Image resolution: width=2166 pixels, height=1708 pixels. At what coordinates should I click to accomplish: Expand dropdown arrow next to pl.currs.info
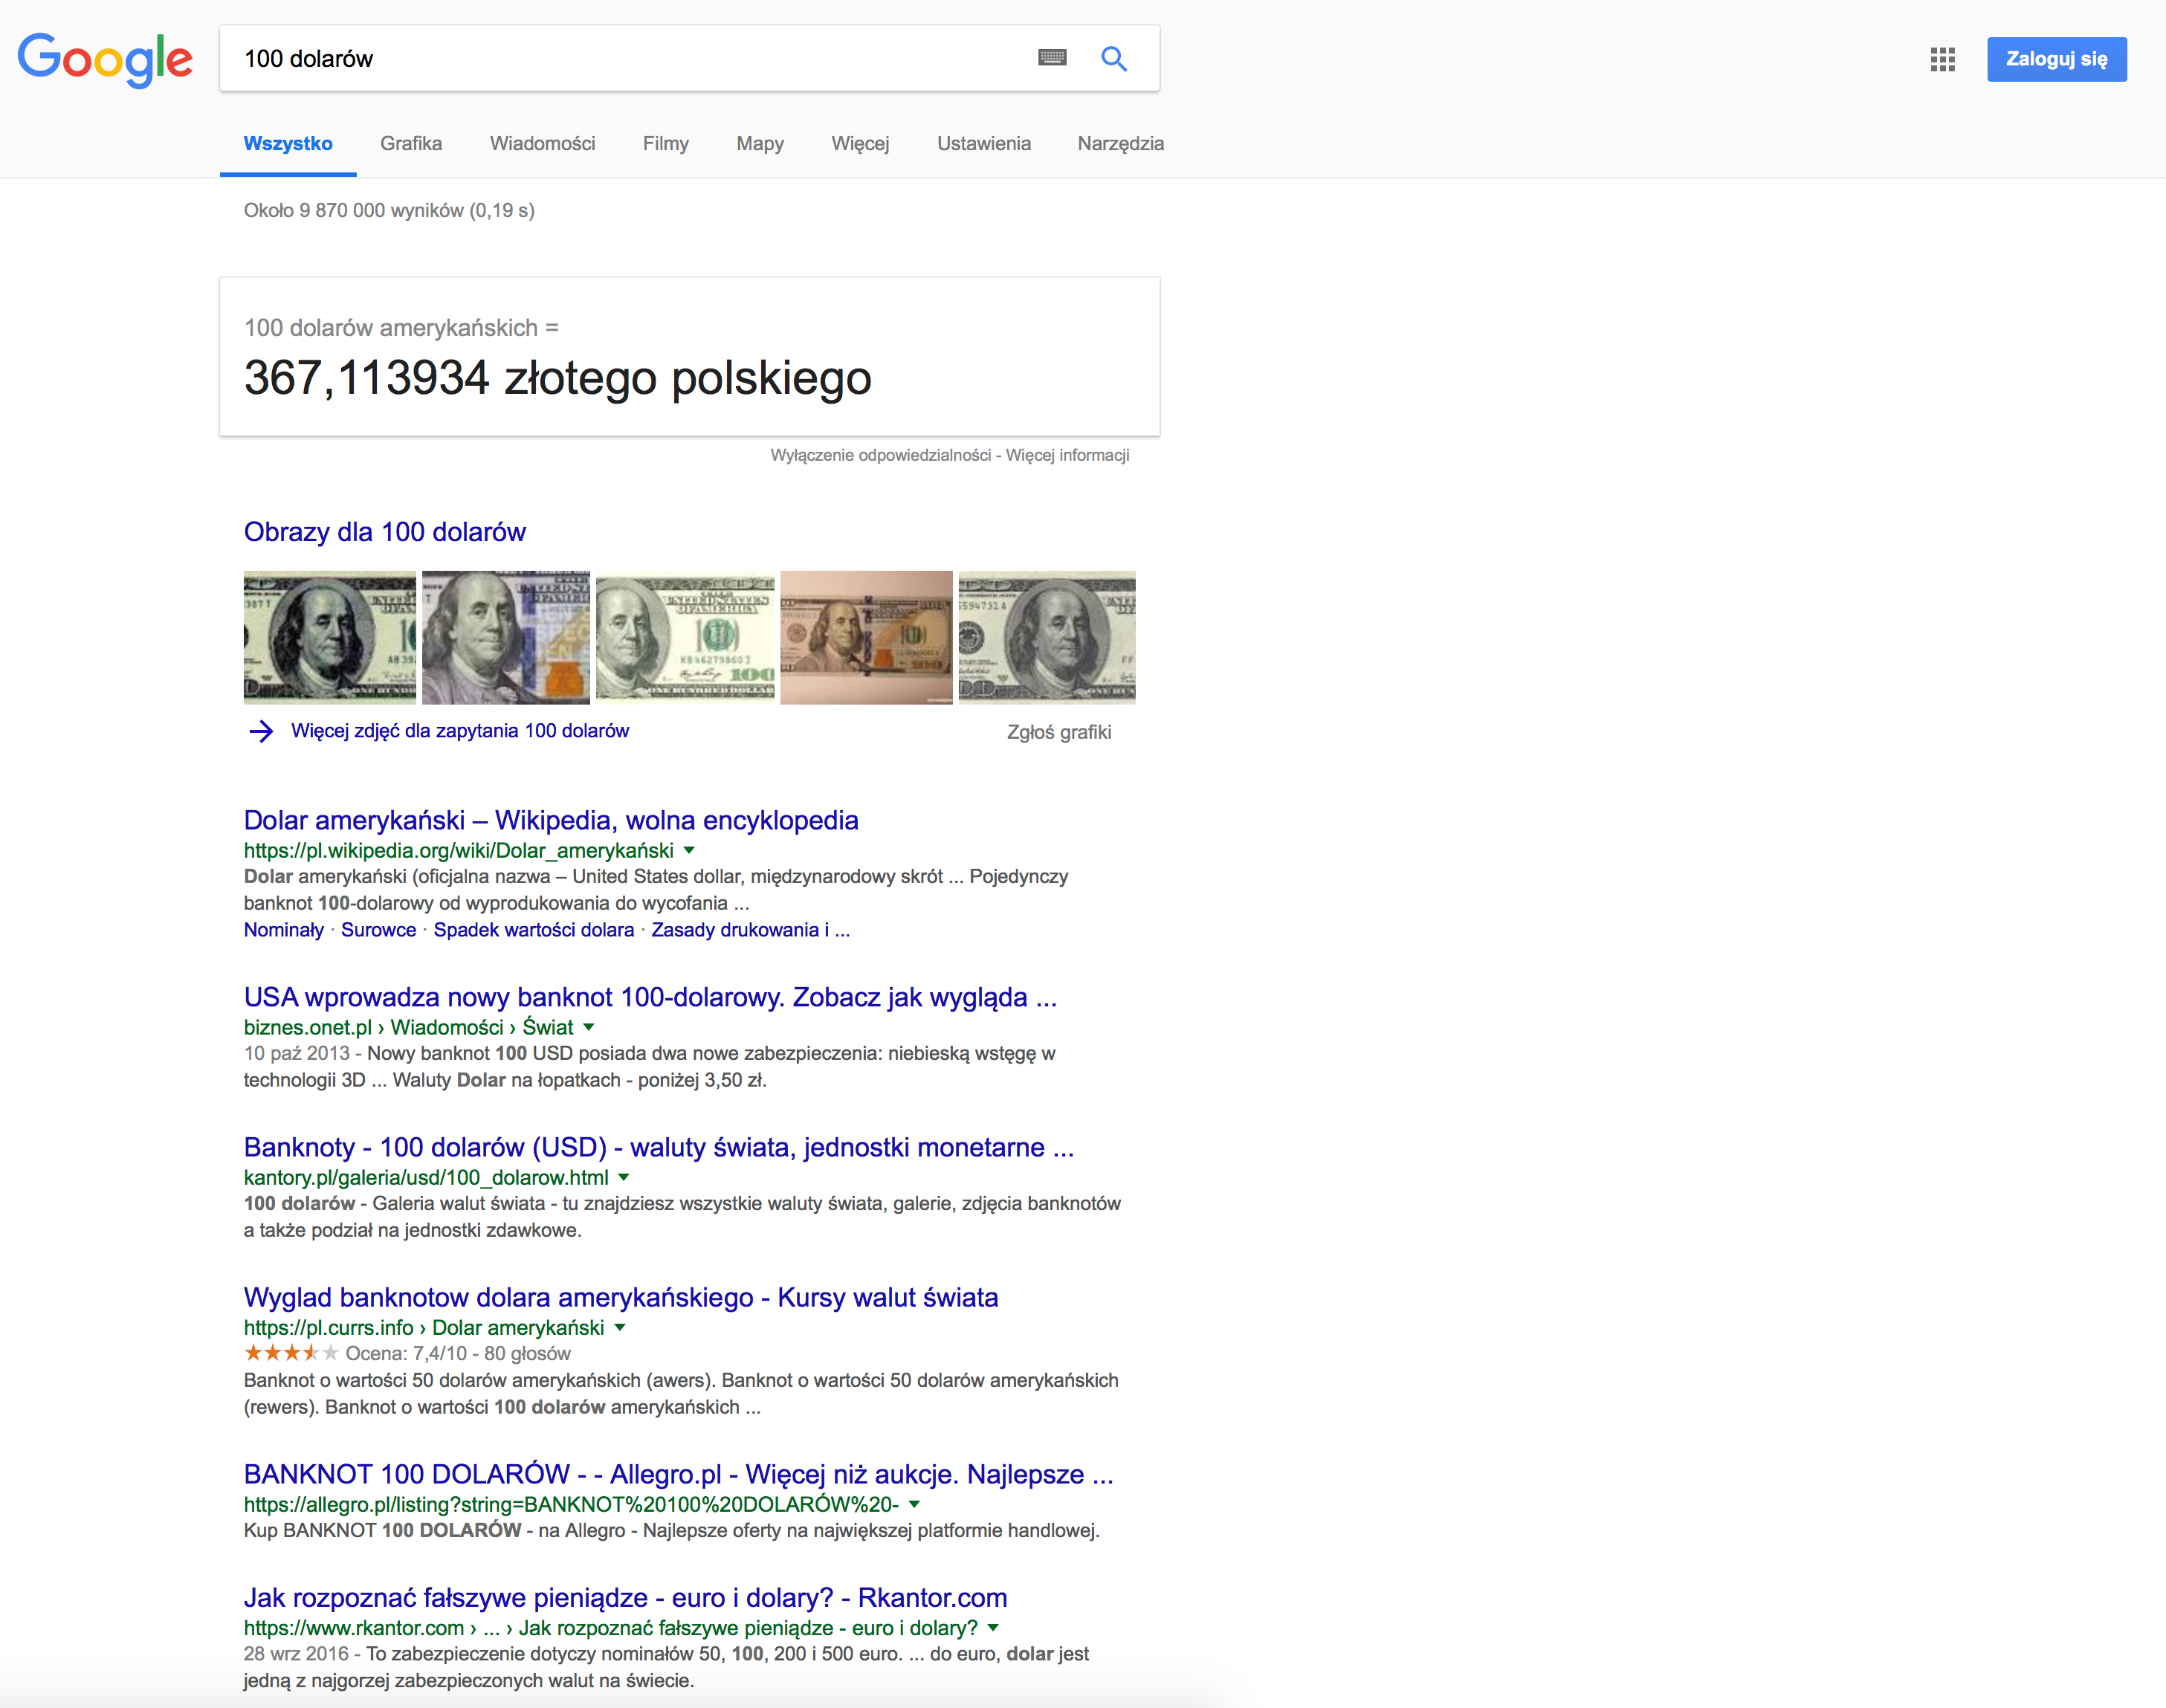tap(620, 1328)
